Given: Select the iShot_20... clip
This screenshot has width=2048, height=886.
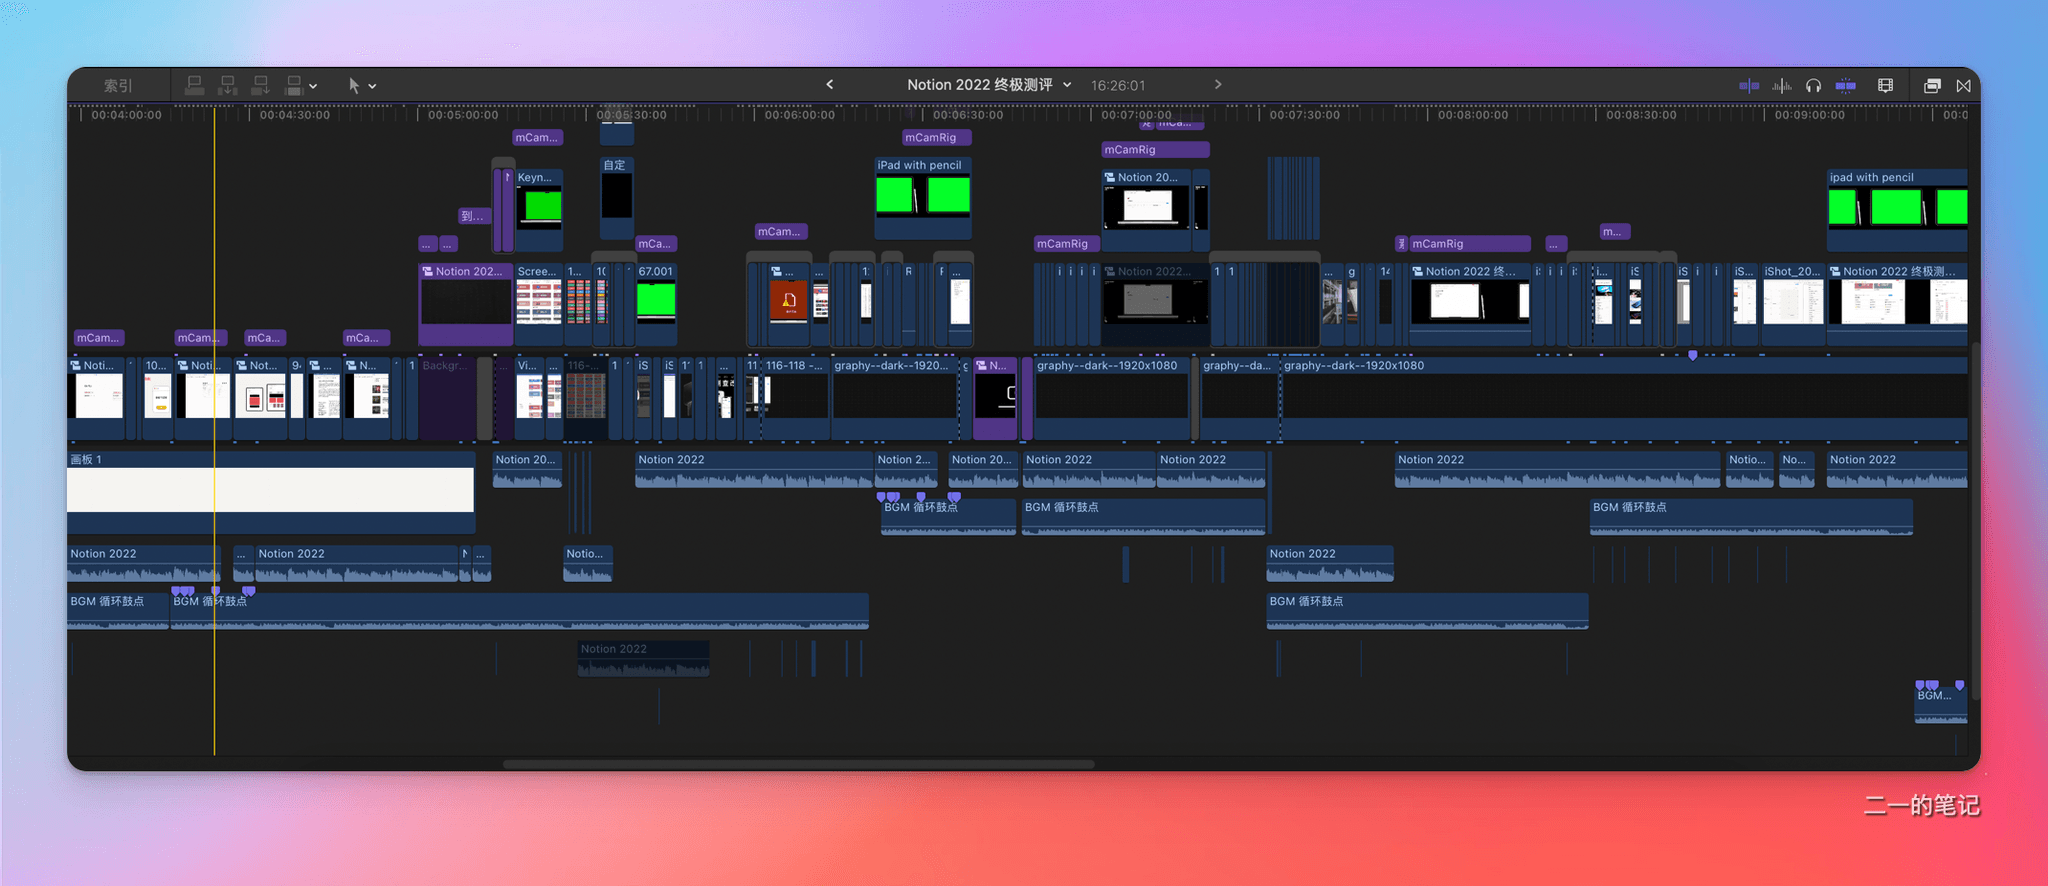Looking at the screenshot, I should pos(1793,304).
